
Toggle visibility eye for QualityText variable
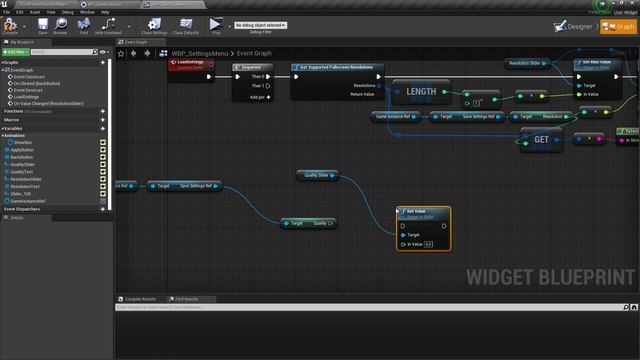(103, 172)
